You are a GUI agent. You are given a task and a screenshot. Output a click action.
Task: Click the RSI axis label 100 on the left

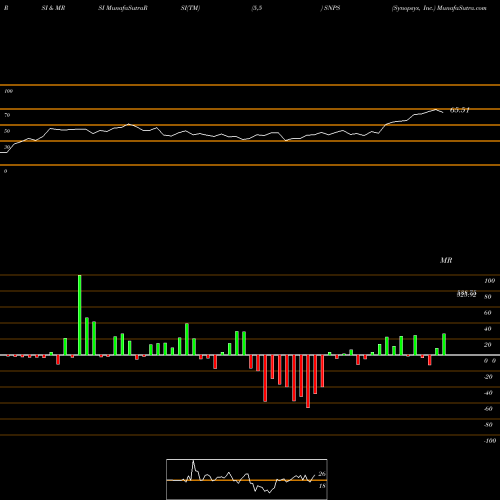coord(8,91)
